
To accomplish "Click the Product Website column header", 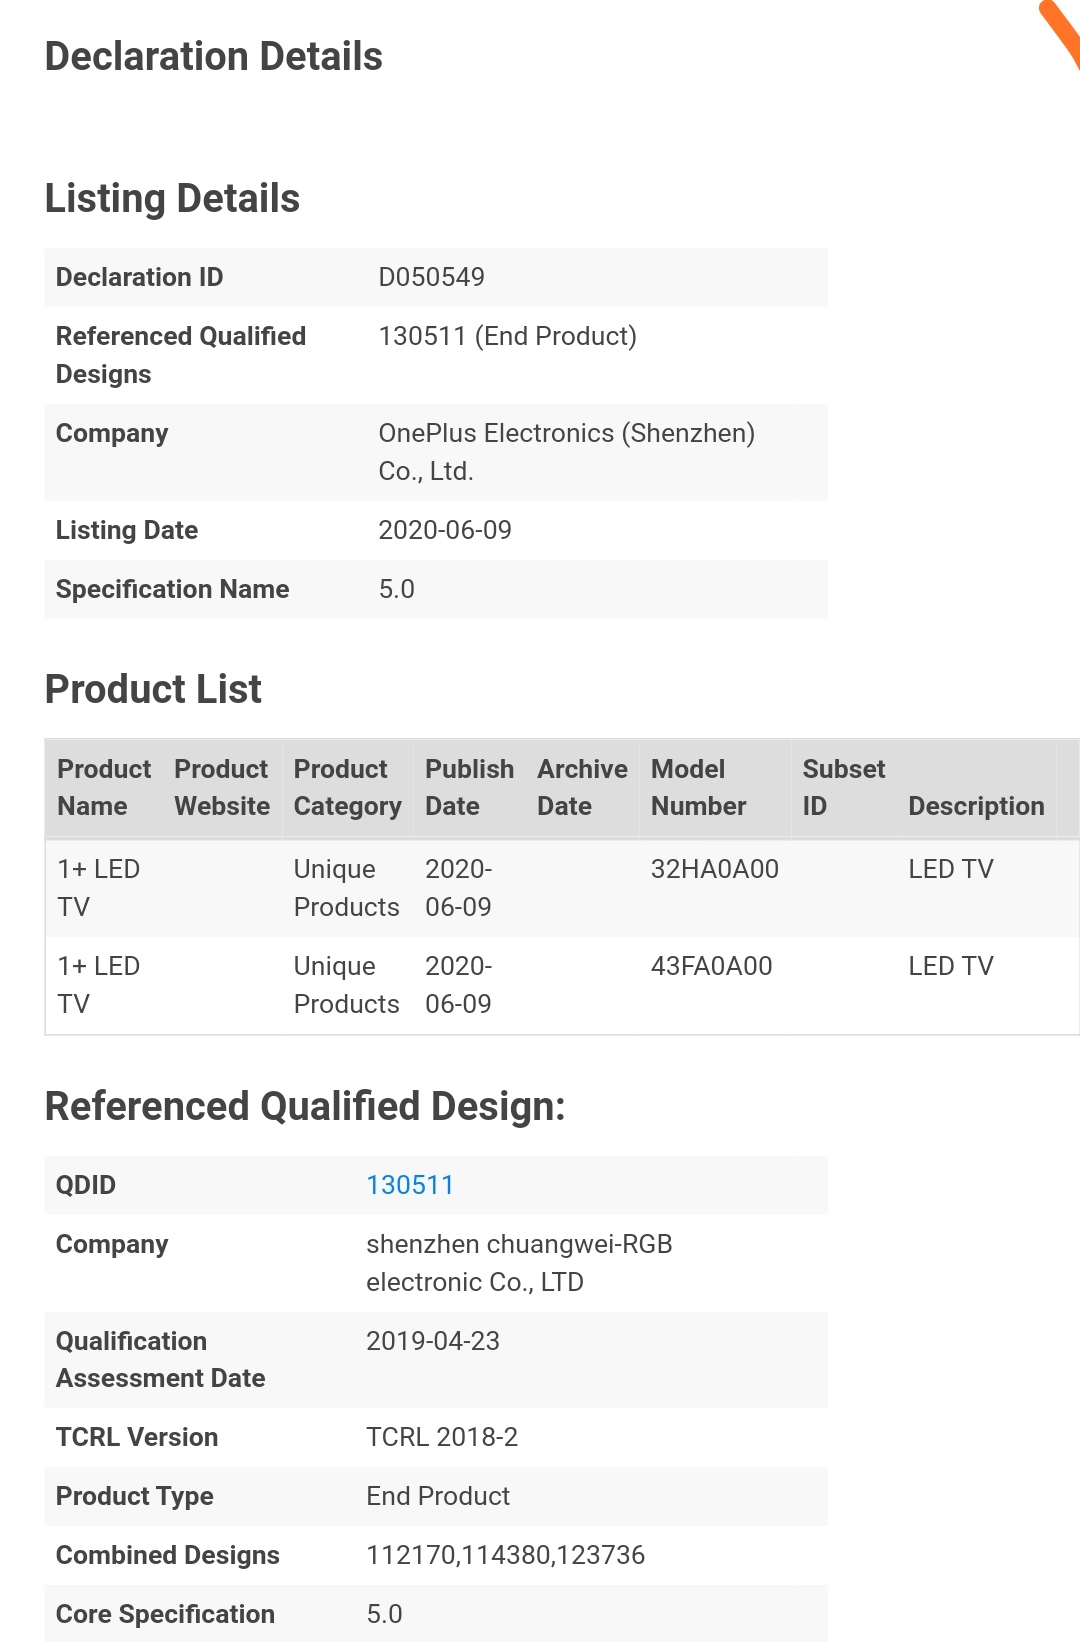I will pos(221,788).
